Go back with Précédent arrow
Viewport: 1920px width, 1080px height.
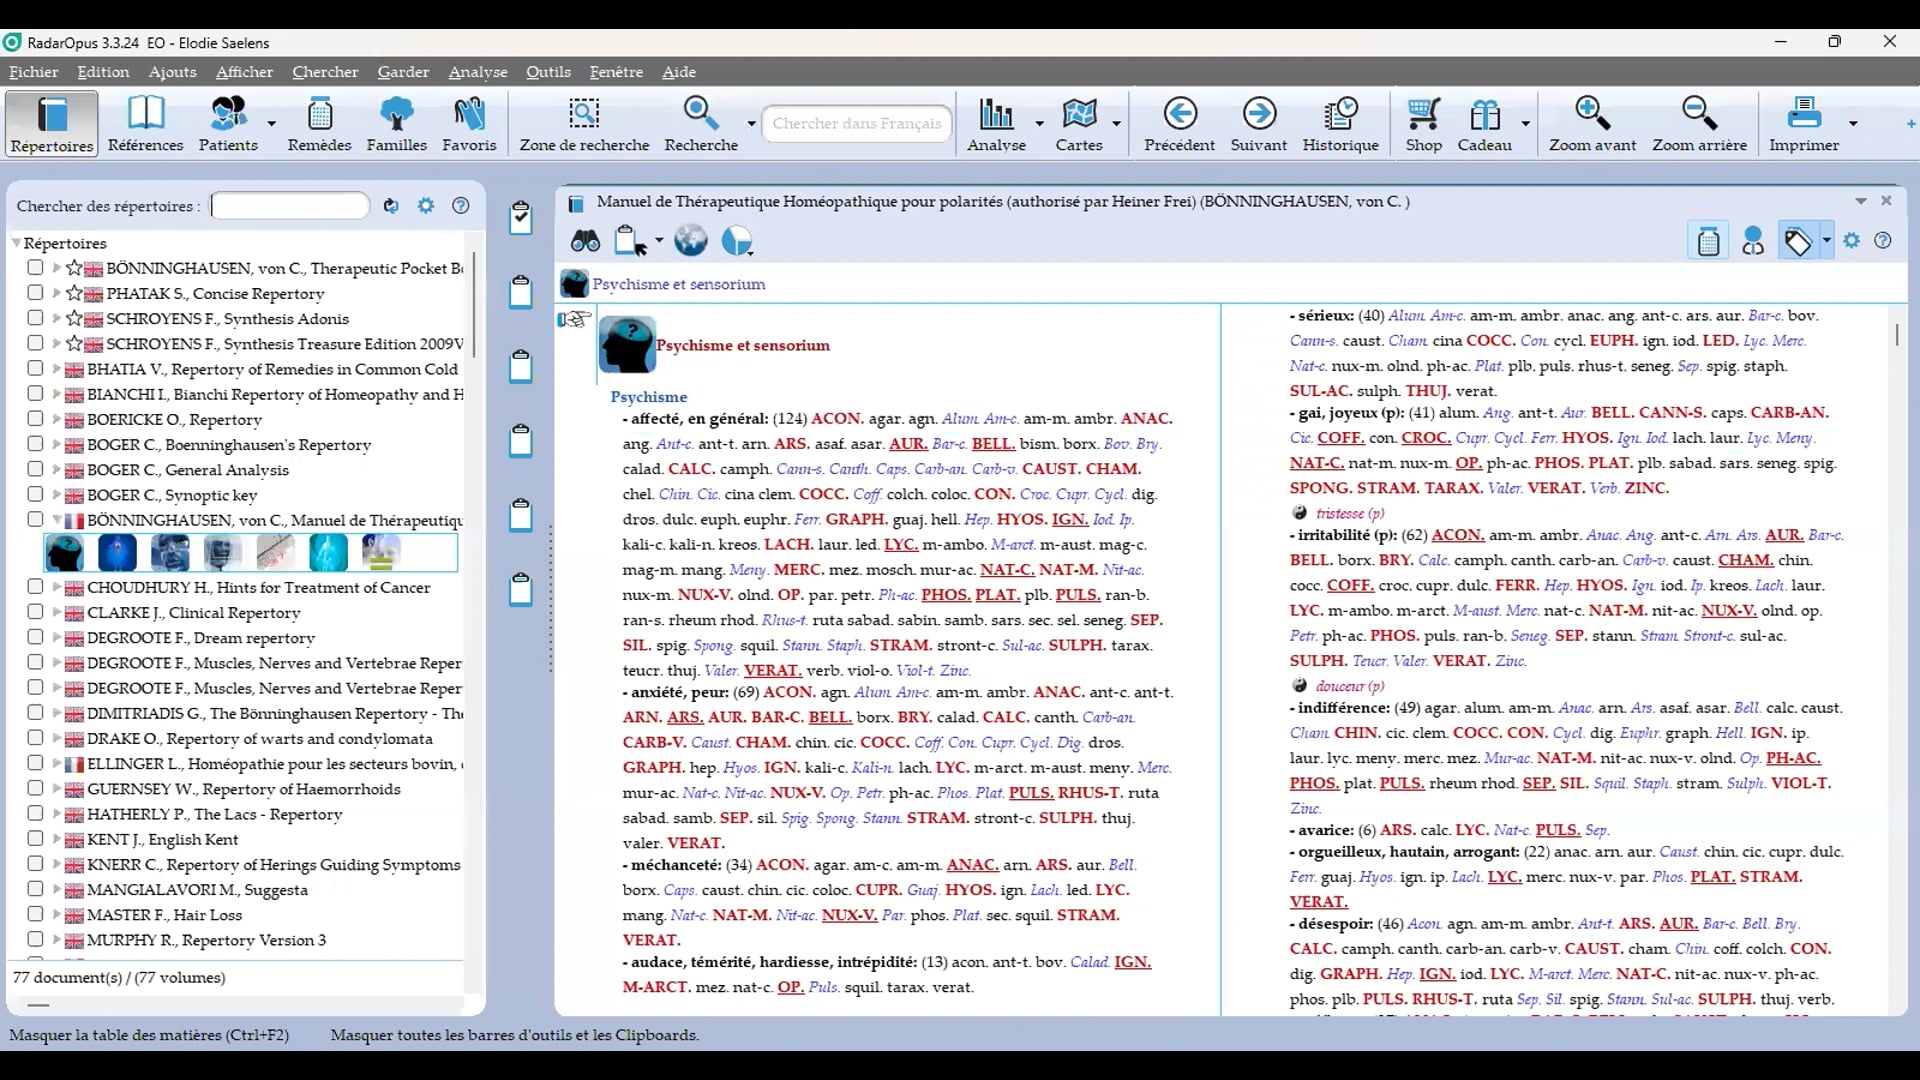[1180, 113]
